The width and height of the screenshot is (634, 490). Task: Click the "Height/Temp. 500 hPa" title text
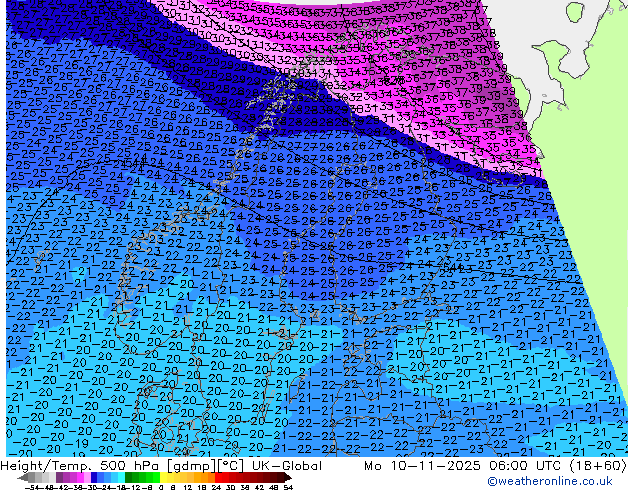[x=82, y=466]
